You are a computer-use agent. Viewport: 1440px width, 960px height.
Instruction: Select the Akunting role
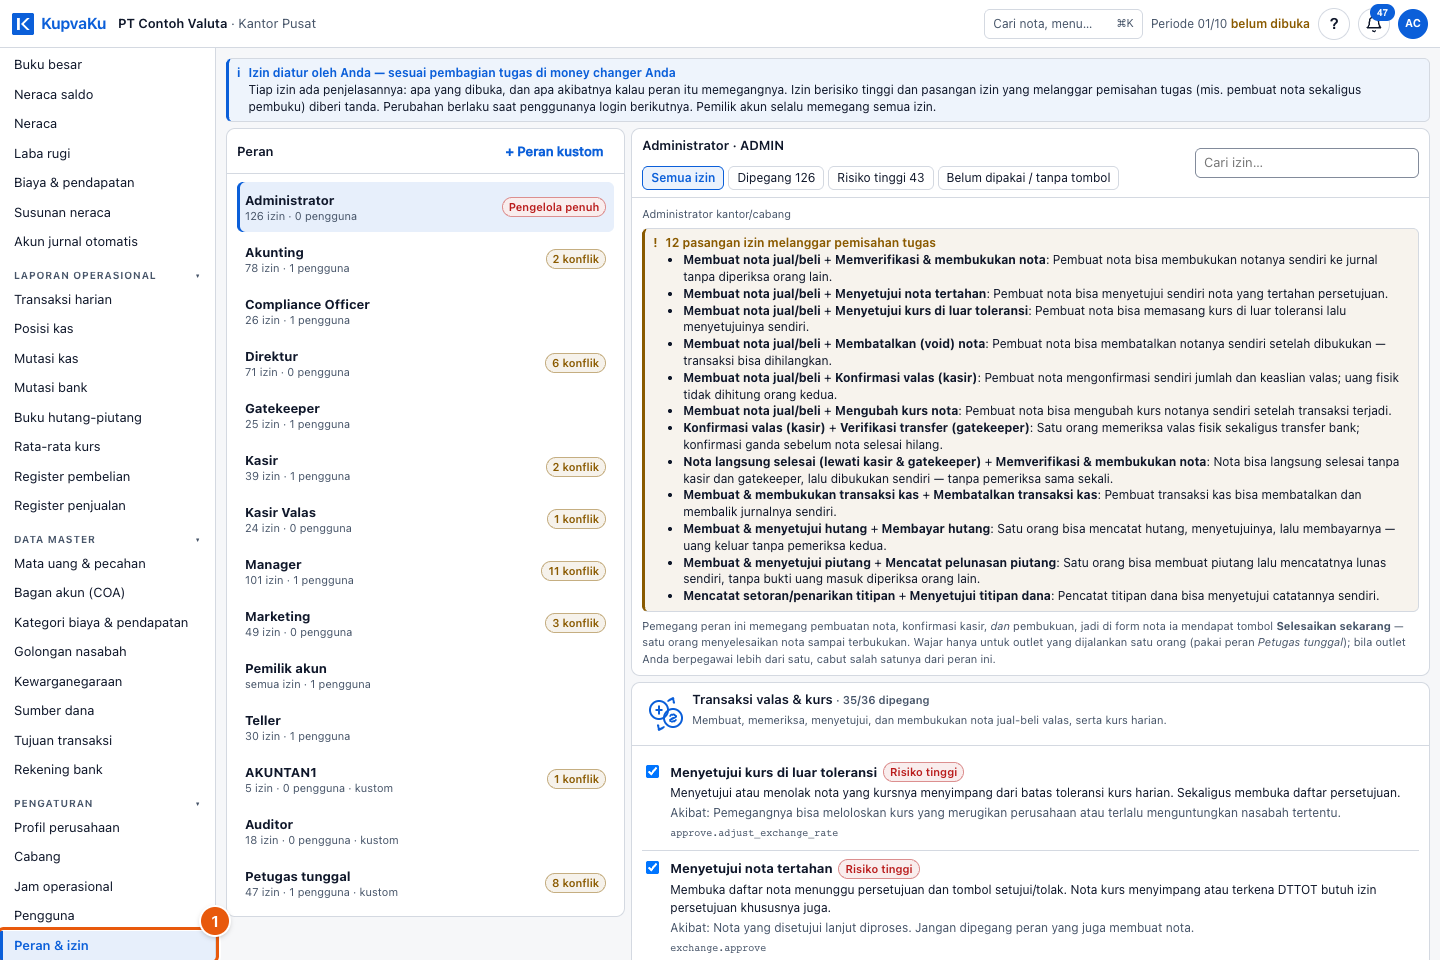coord(426,259)
